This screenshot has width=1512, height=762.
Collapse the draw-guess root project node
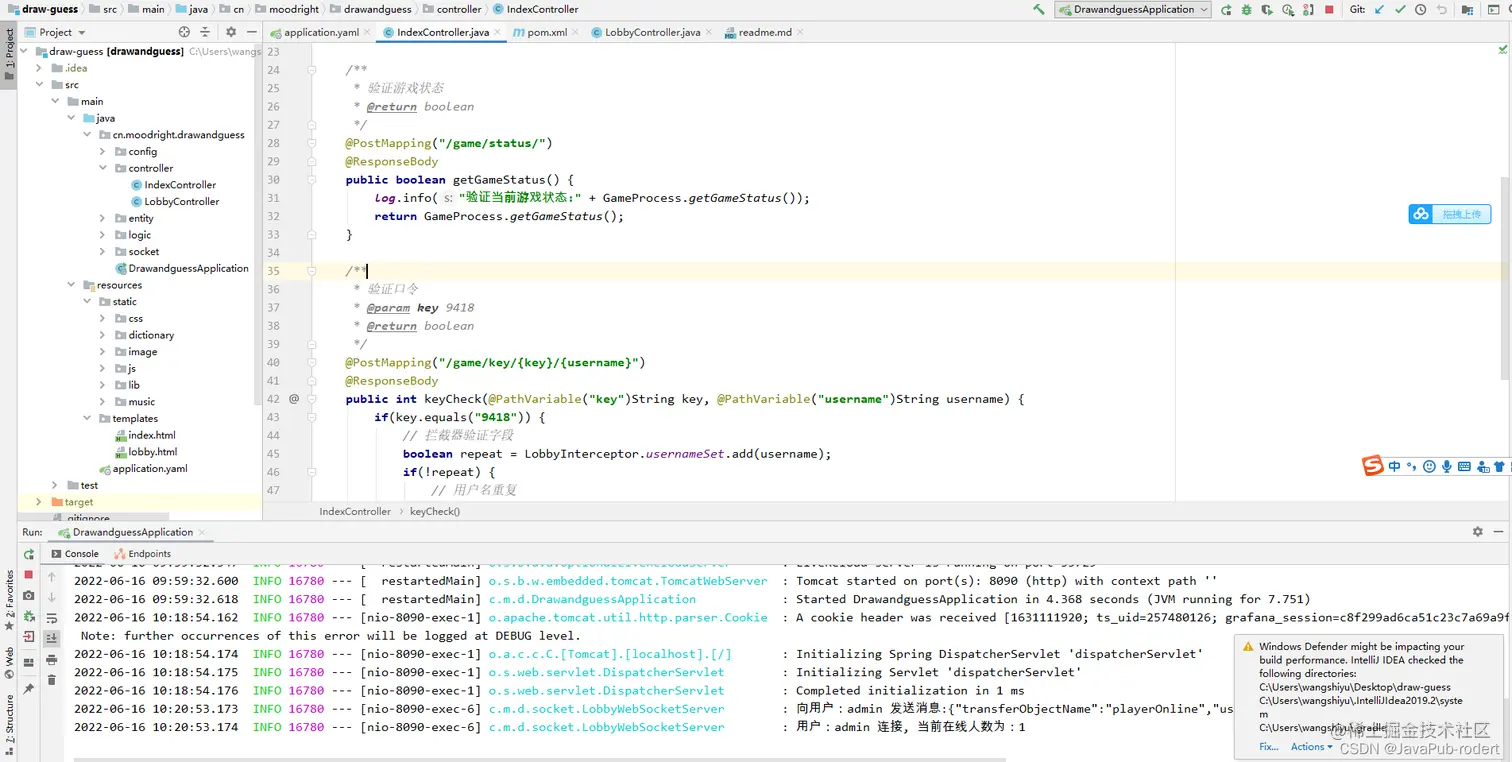[24, 51]
